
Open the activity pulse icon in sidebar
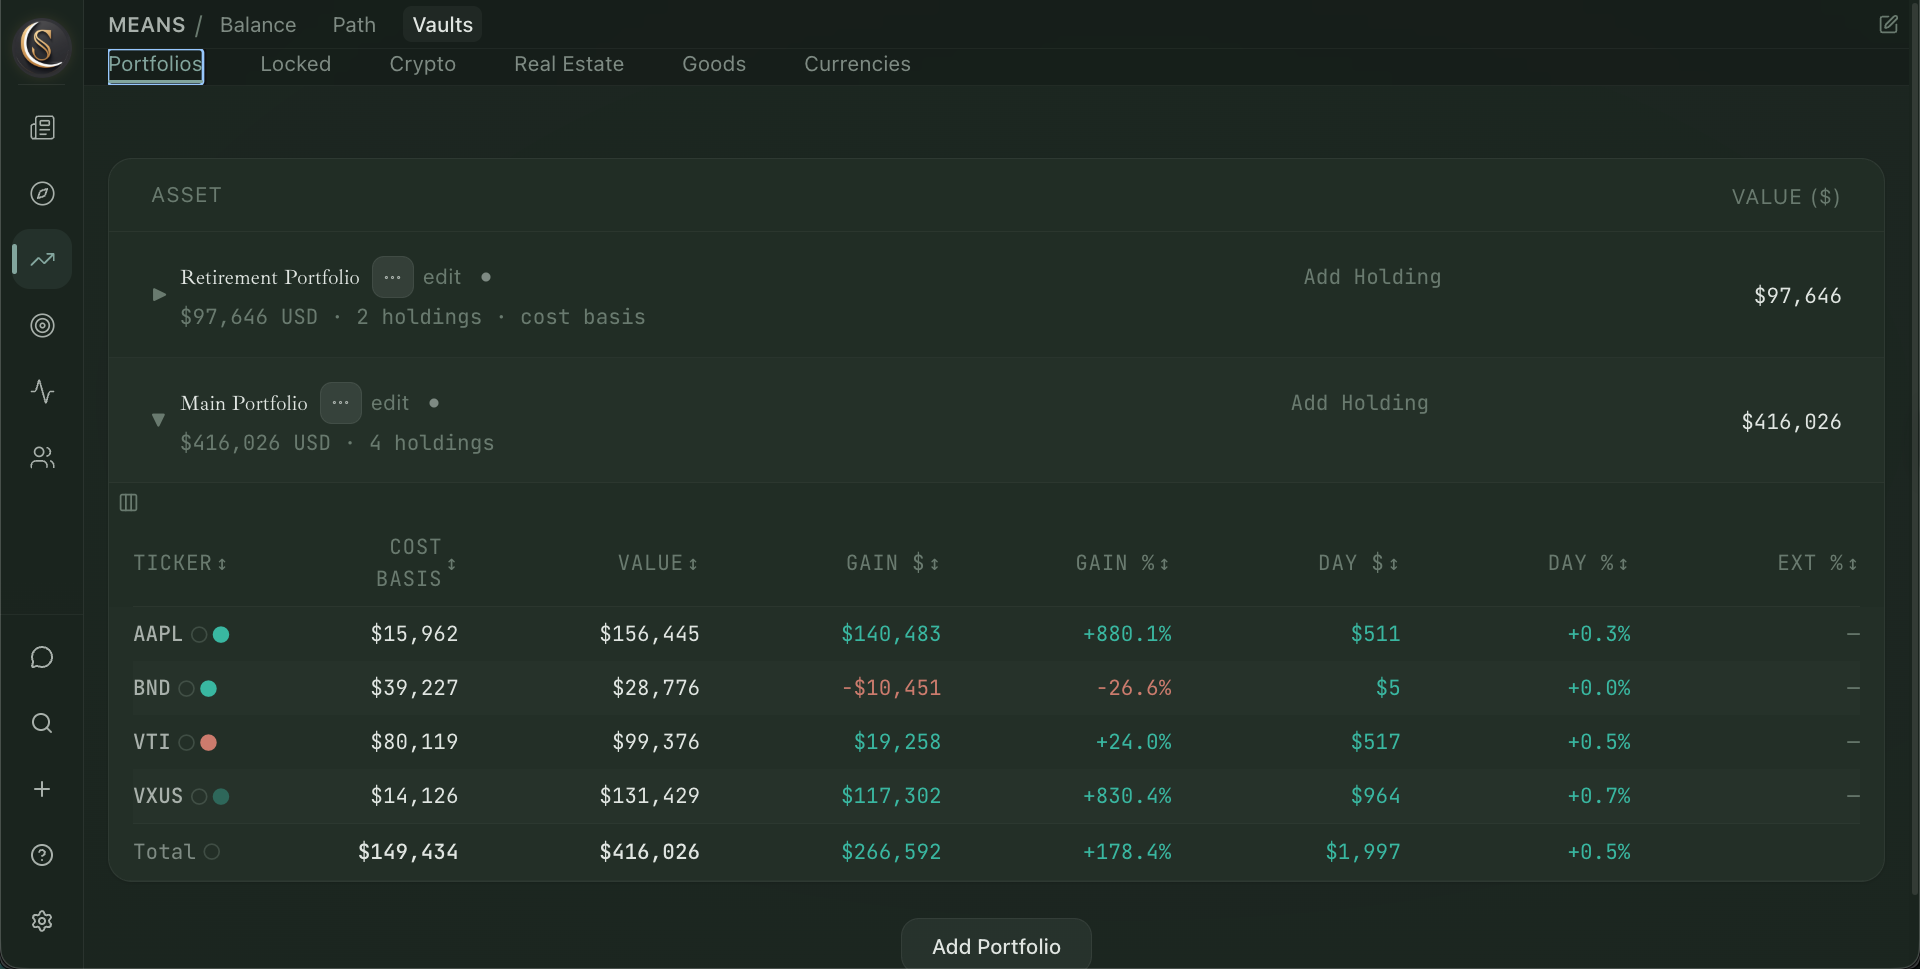pyautogui.click(x=42, y=391)
